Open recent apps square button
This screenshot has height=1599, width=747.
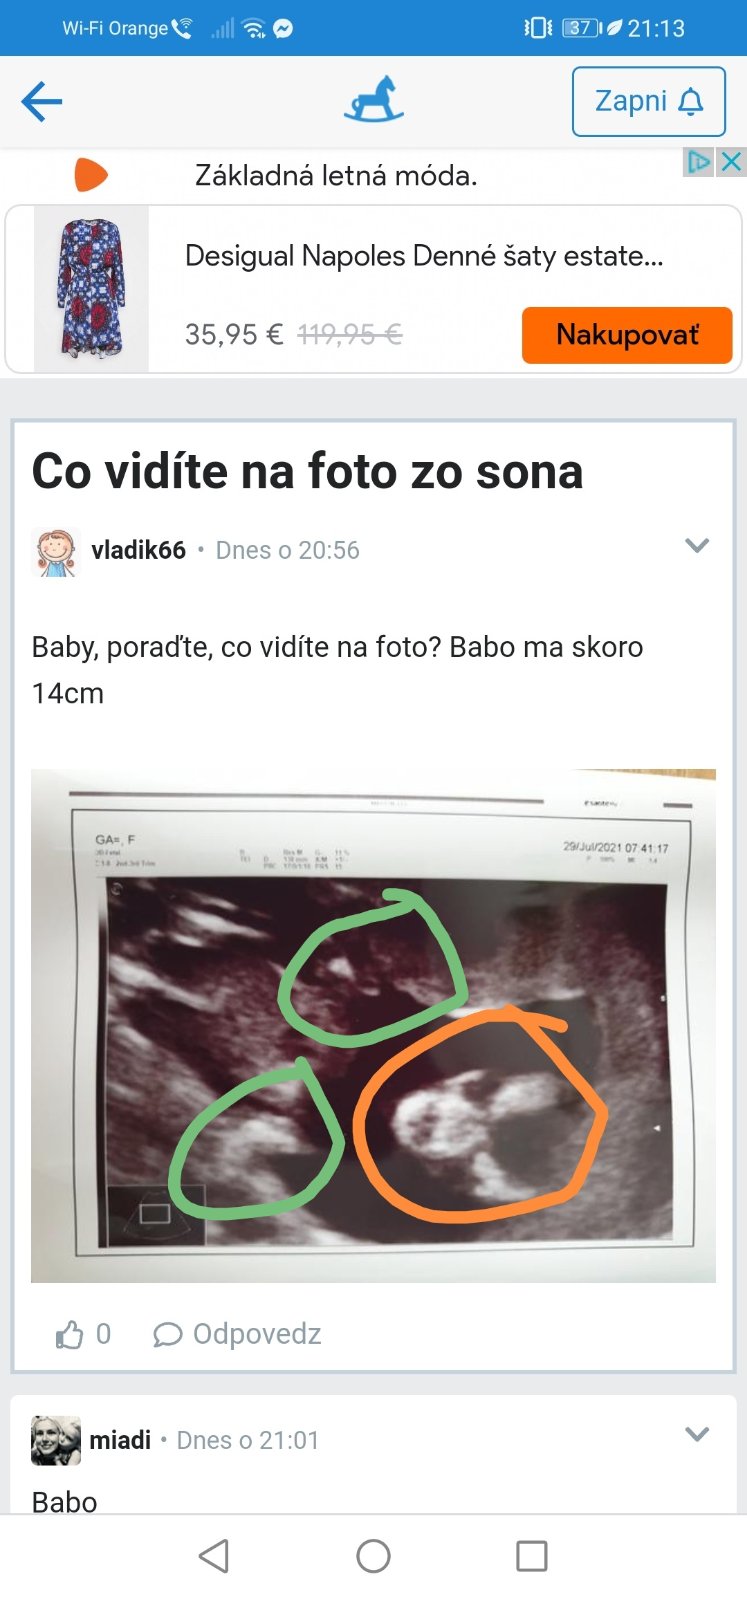click(x=531, y=1556)
